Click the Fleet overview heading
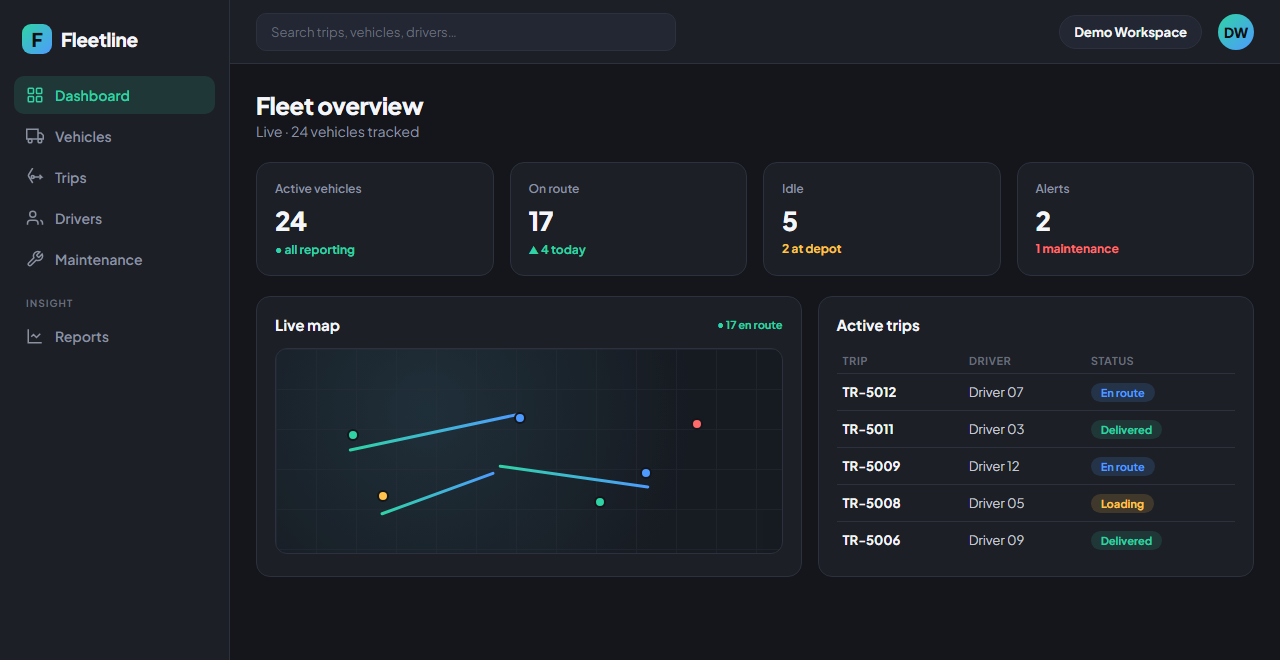 point(340,106)
